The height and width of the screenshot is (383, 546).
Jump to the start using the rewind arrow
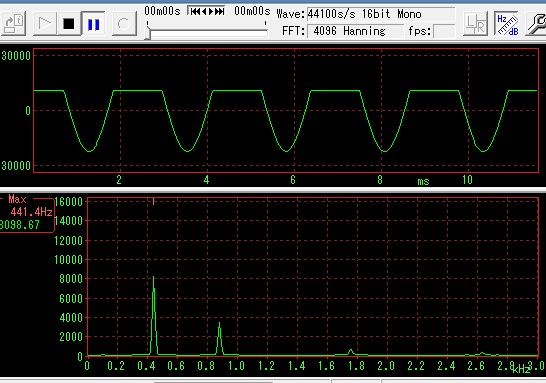pos(195,11)
